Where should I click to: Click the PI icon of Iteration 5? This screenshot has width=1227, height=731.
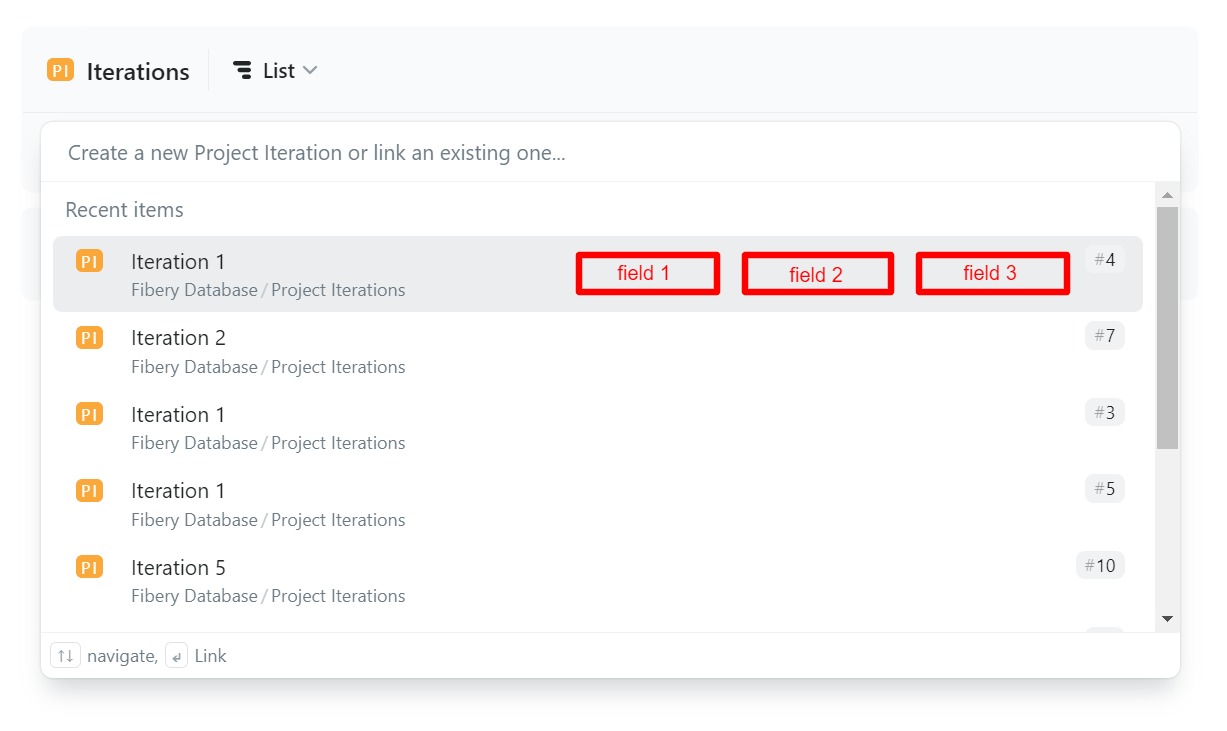click(89, 568)
